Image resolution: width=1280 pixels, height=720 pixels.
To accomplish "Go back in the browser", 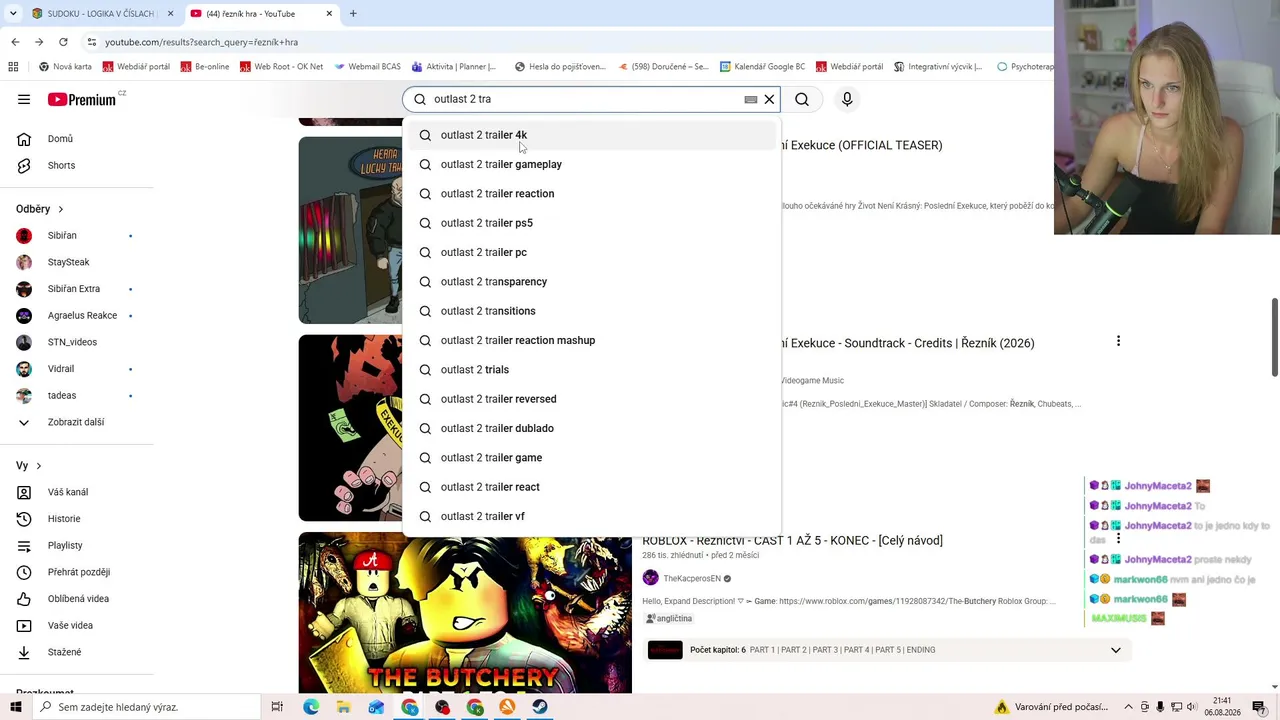I will coord(15,42).
